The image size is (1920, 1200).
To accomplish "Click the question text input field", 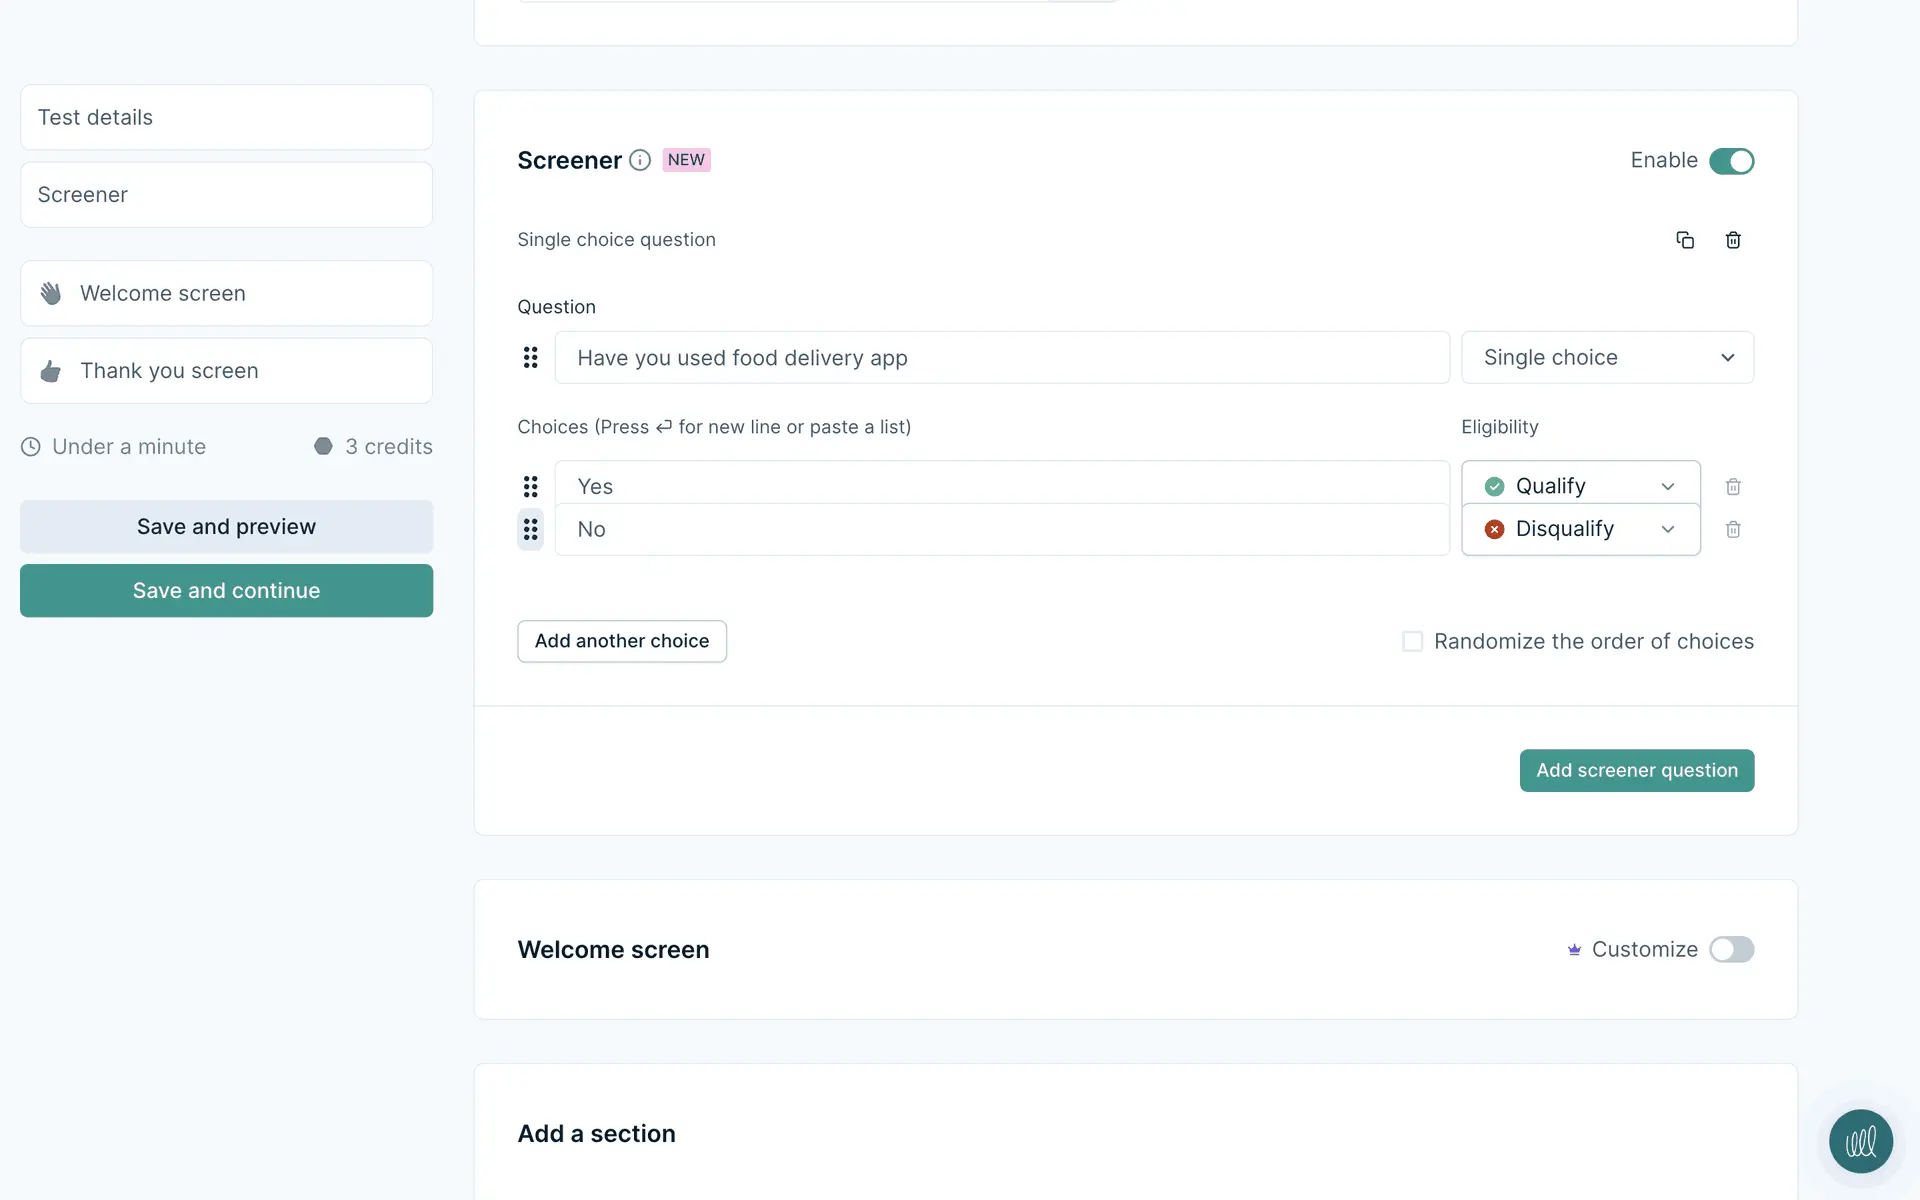I will [x=1000, y=358].
